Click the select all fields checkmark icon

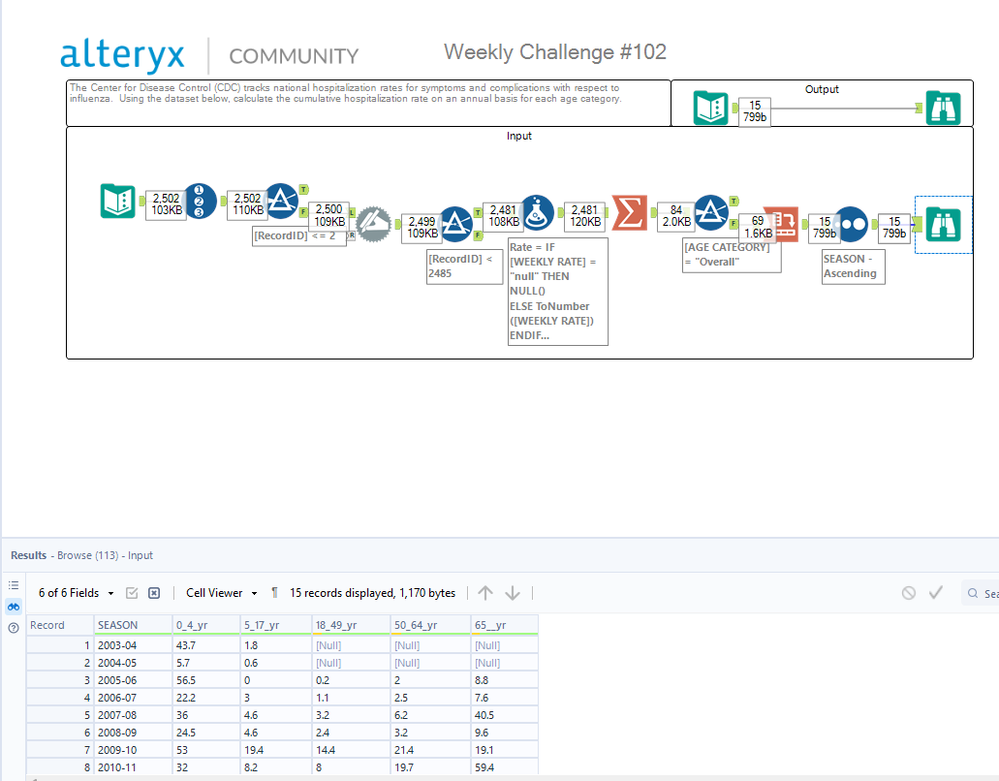(x=132, y=593)
